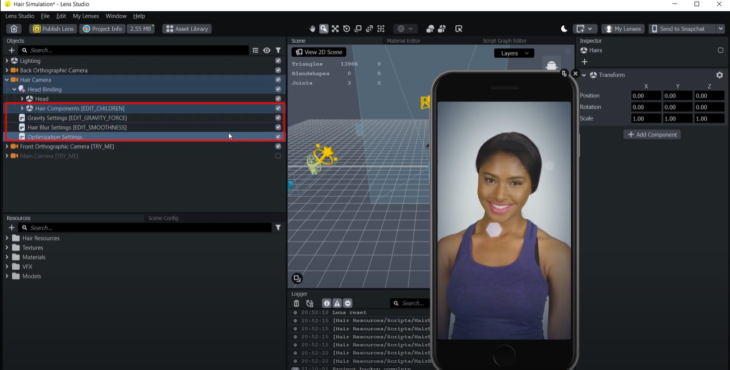Open Transform component gear settings
Image resolution: width=730 pixels, height=370 pixels.
(x=719, y=75)
